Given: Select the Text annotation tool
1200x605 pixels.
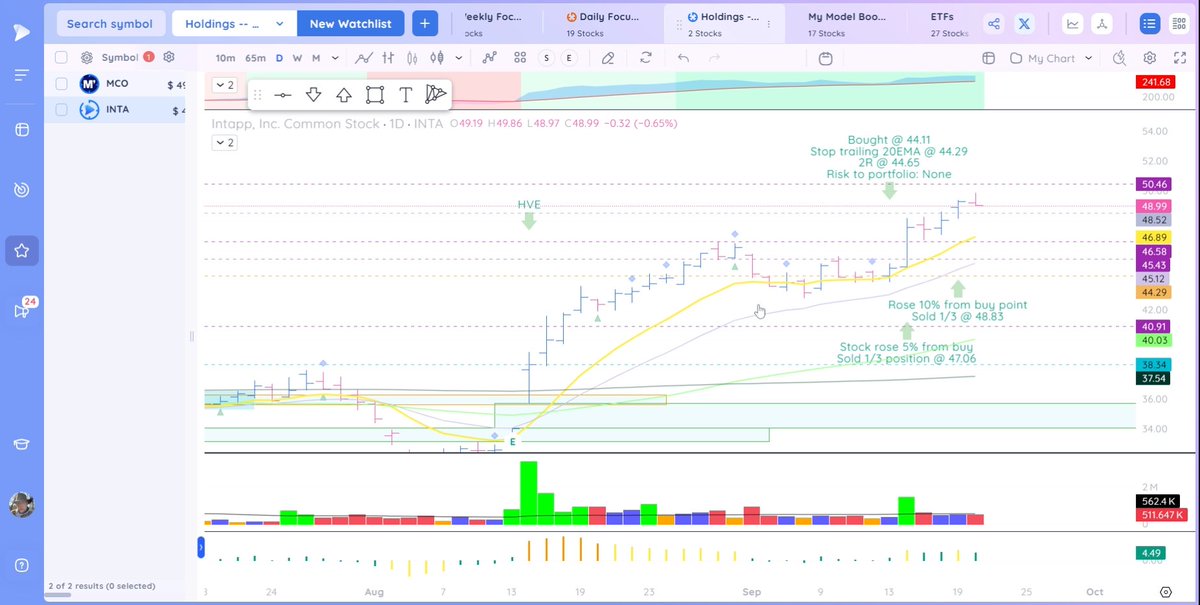Looking at the screenshot, I should click(404, 94).
